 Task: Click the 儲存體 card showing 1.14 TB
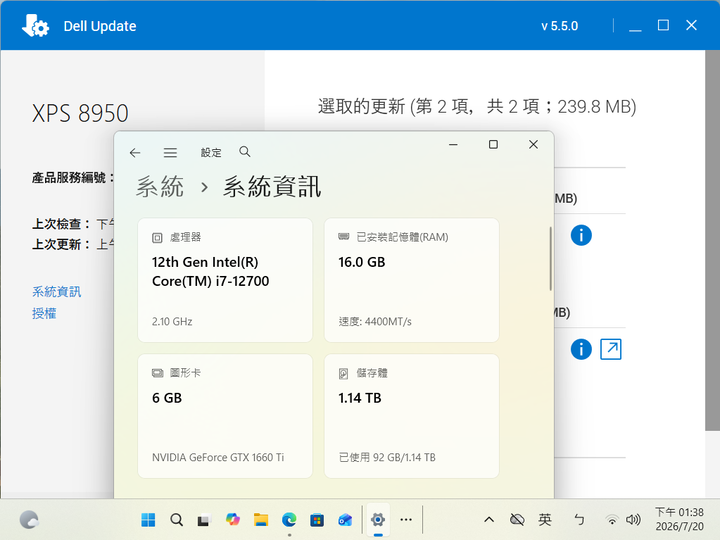click(411, 416)
